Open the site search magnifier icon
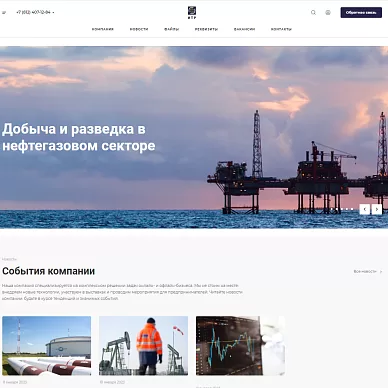Image resolution: width=388 pixels, height=388 pixels. pos(313,13)
